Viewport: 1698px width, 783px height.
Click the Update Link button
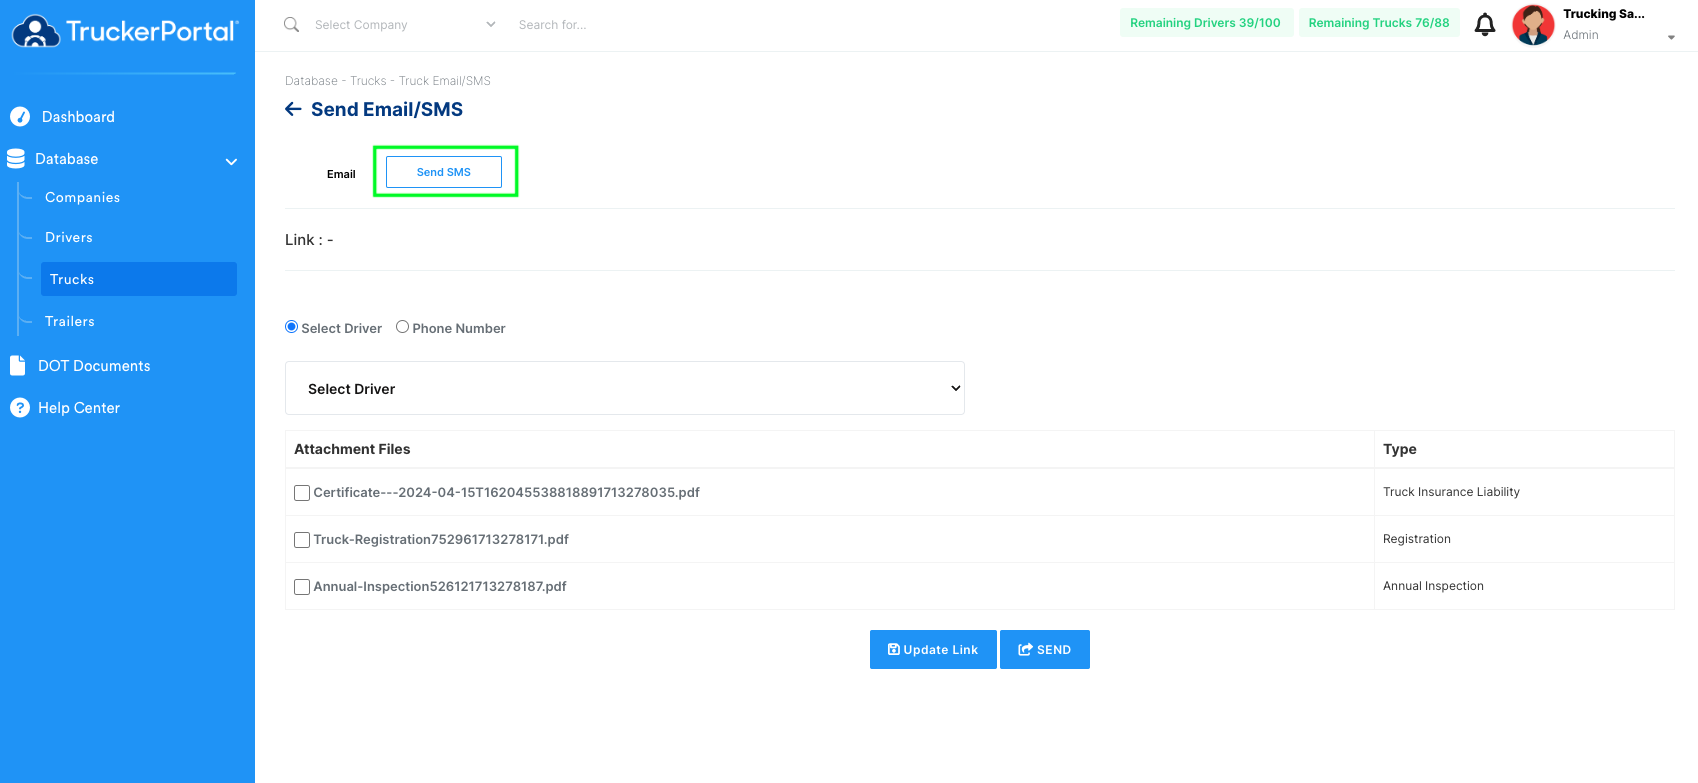point(933,650)
